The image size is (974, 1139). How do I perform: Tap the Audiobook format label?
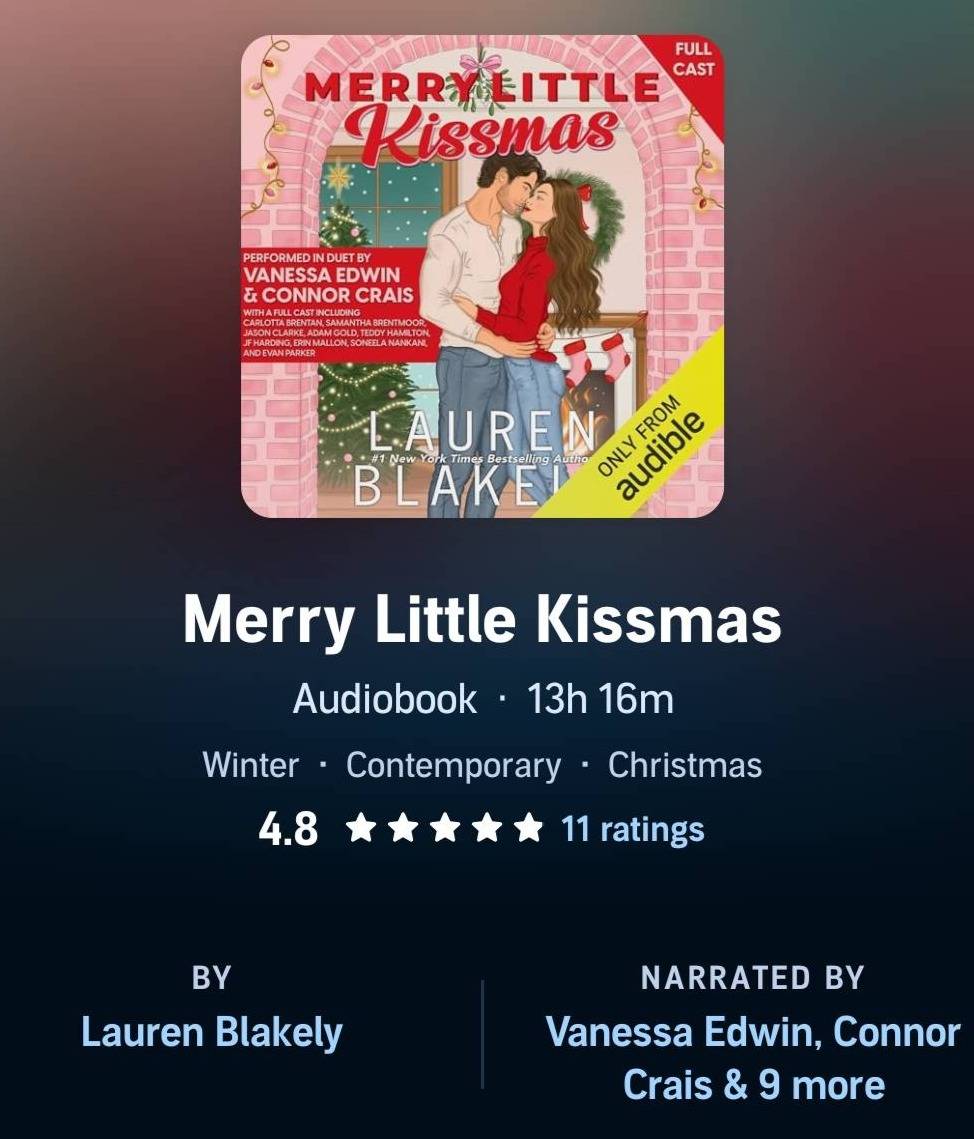385,699
